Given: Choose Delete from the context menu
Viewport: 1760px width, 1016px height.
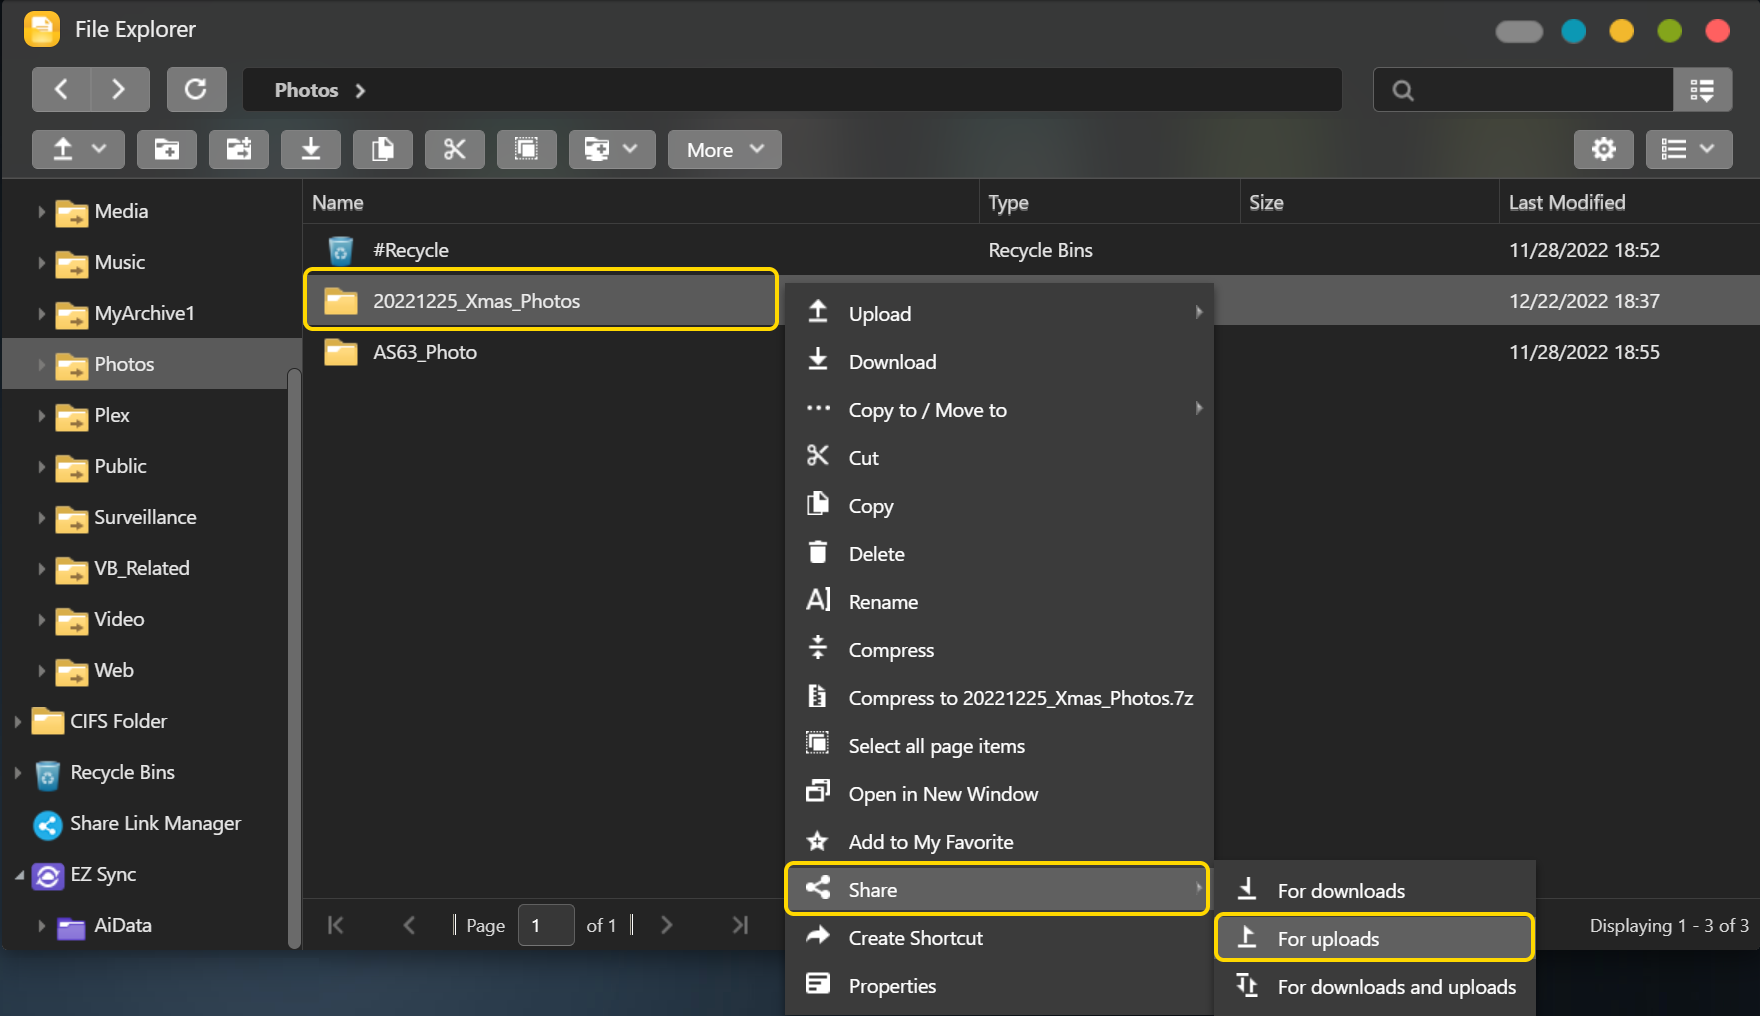Looking at the screenshot, I should [x=999, y=553].
